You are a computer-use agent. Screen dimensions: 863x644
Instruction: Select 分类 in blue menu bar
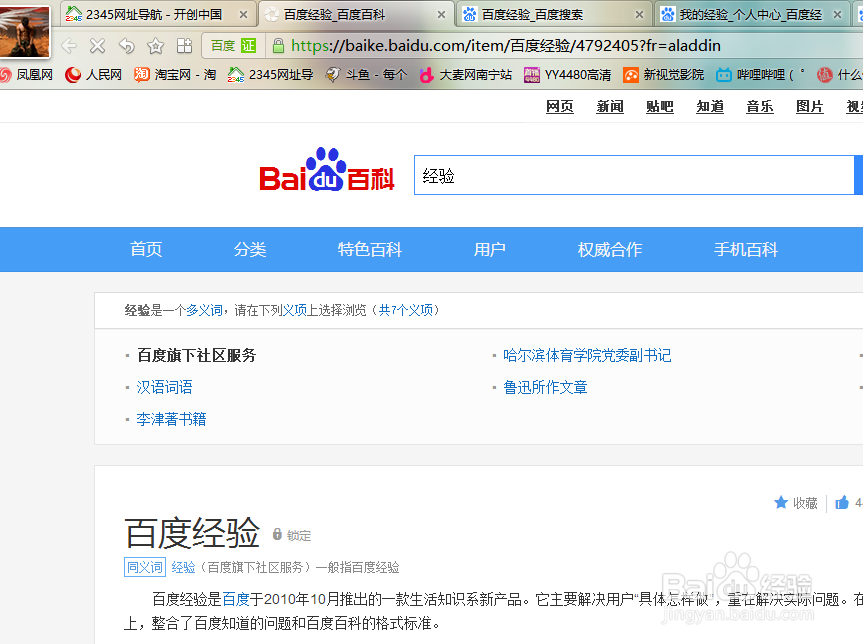[x=250, y=249]
